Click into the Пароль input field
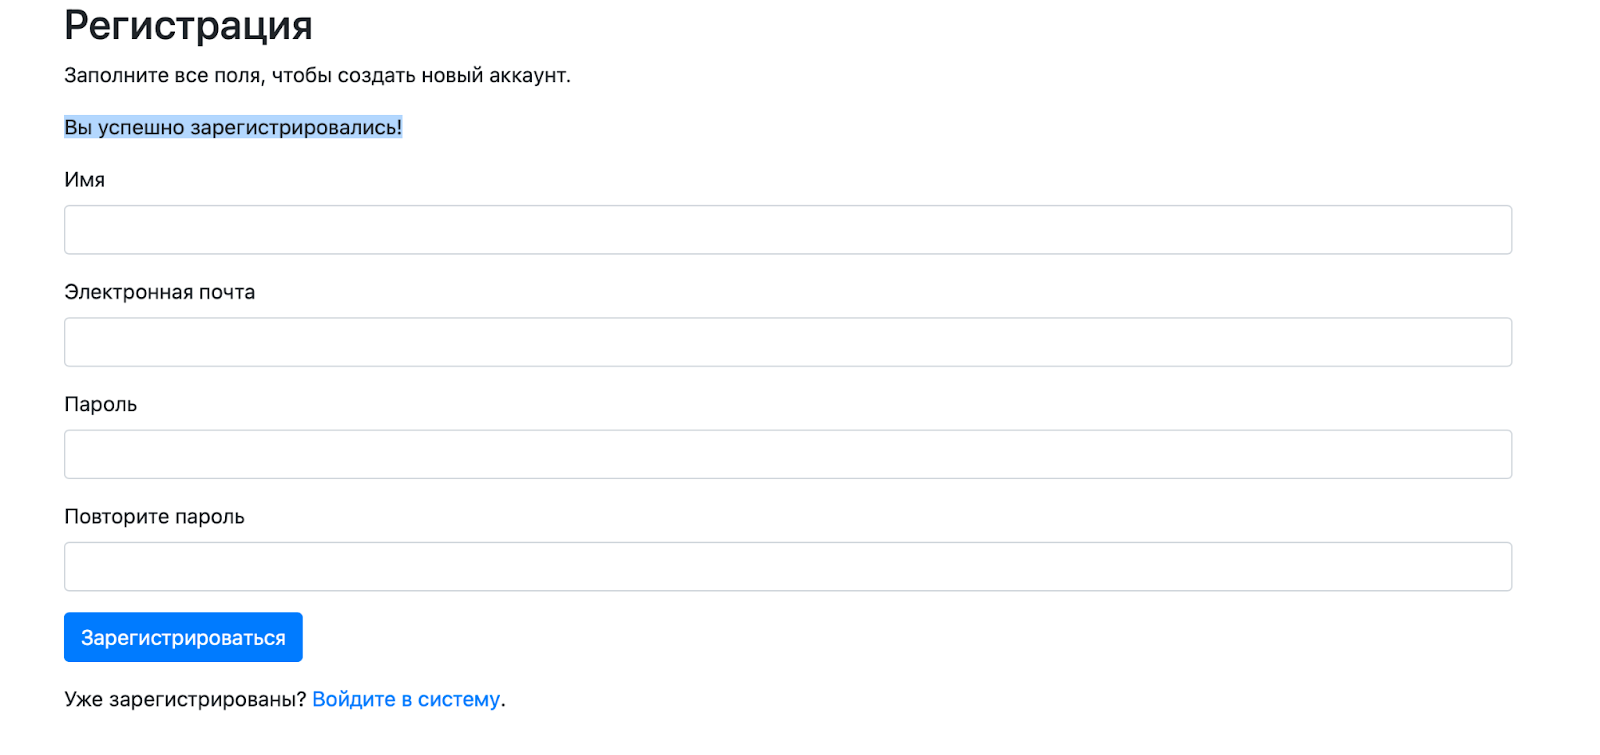This screenshot has width=1600, height=755. tap(787, 454)
